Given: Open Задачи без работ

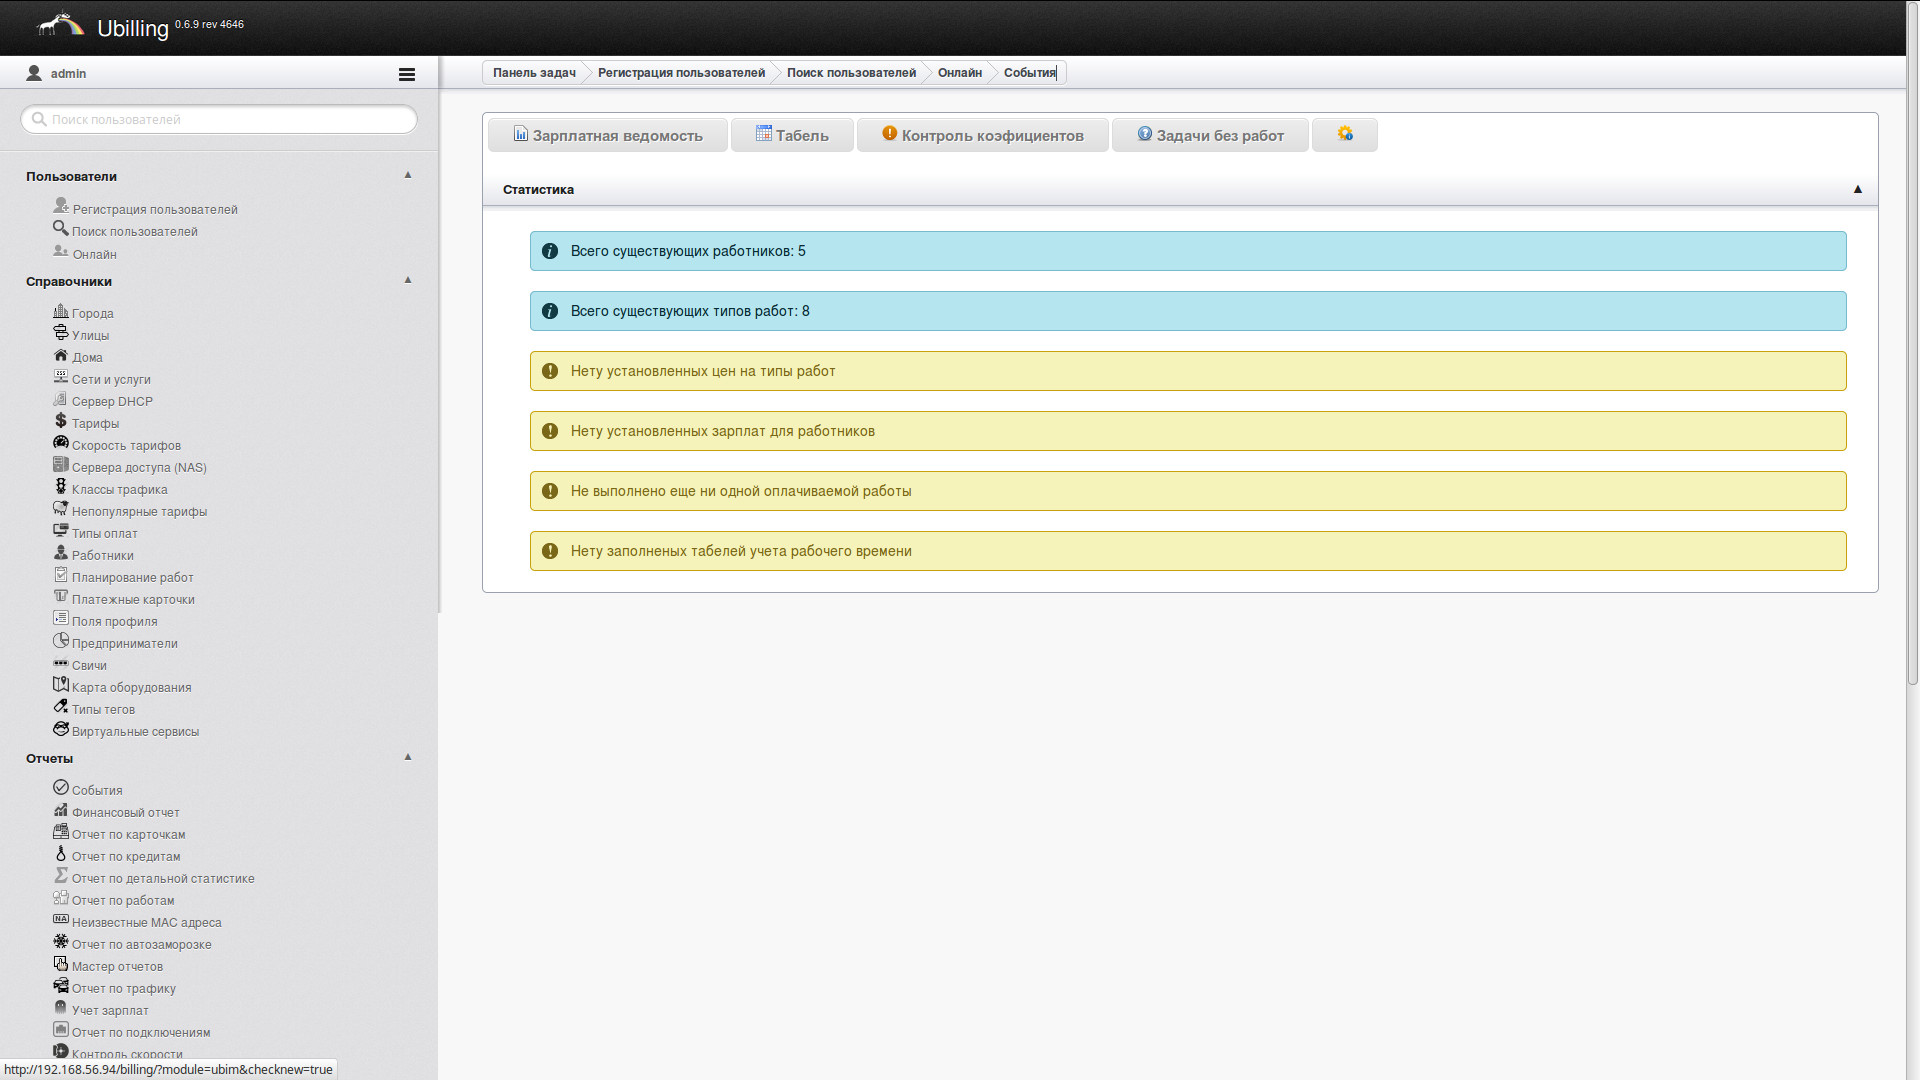Looking at the screenshot, I should 1210,135.
